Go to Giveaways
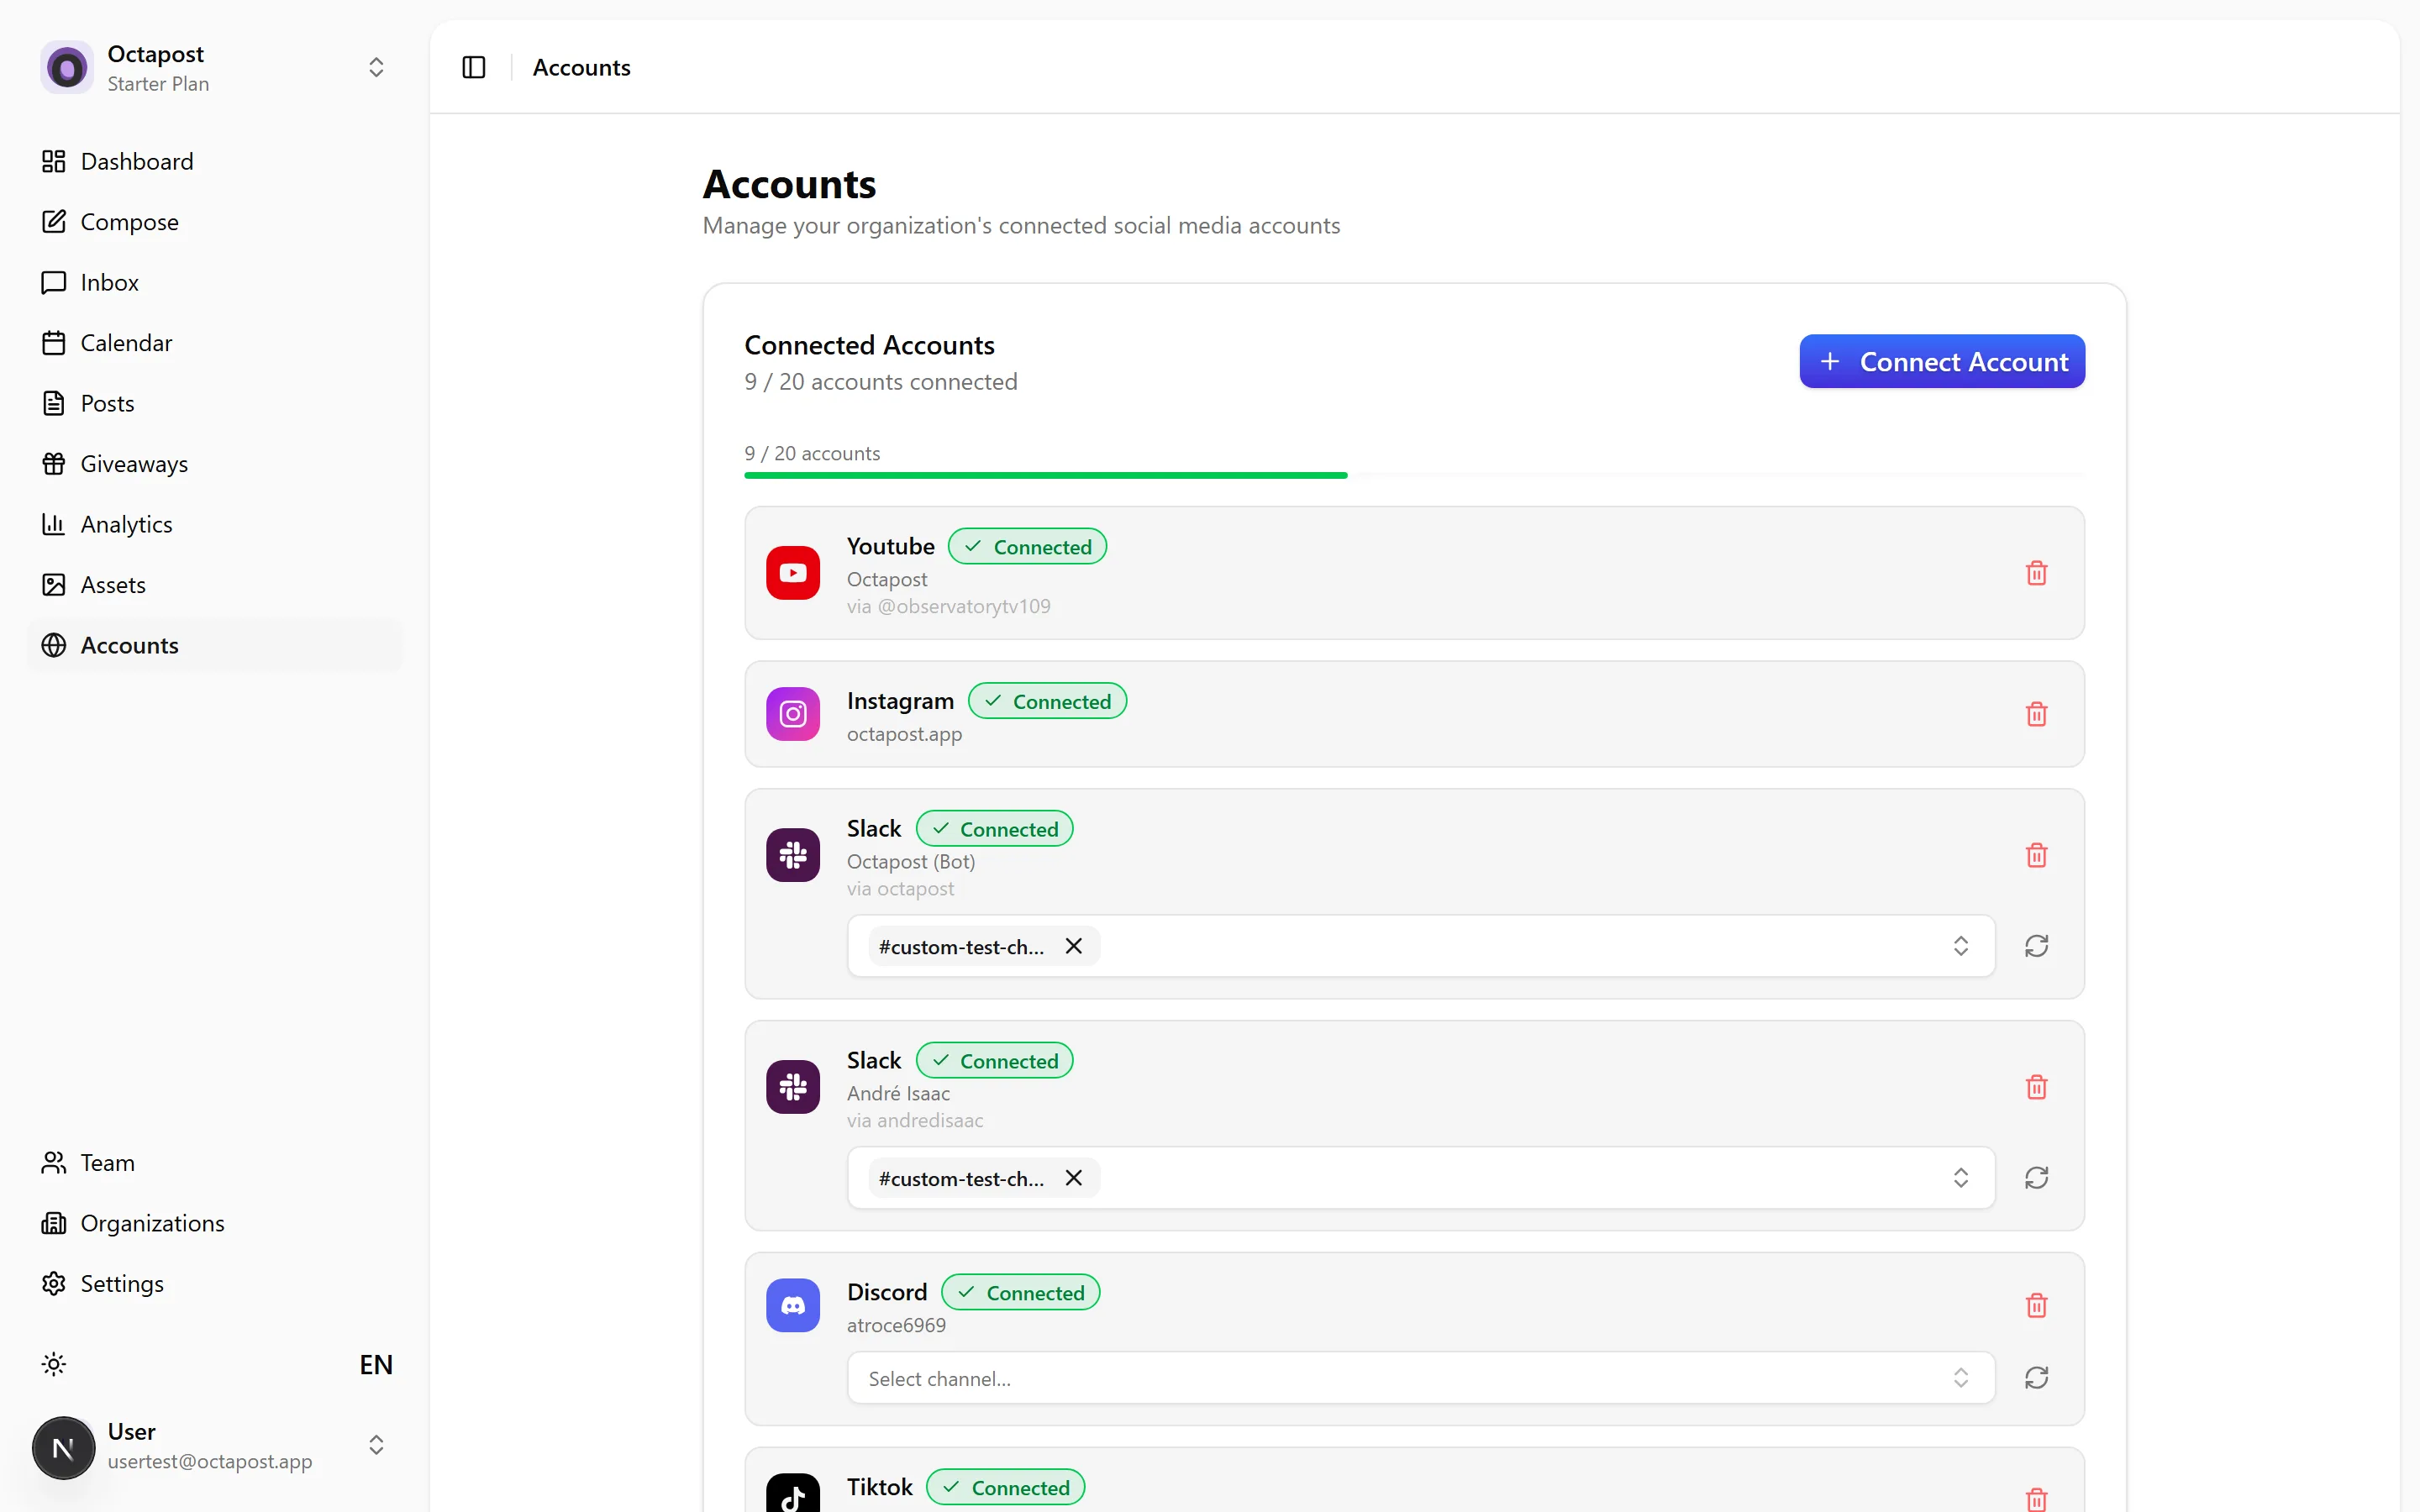 pos(215,464)
